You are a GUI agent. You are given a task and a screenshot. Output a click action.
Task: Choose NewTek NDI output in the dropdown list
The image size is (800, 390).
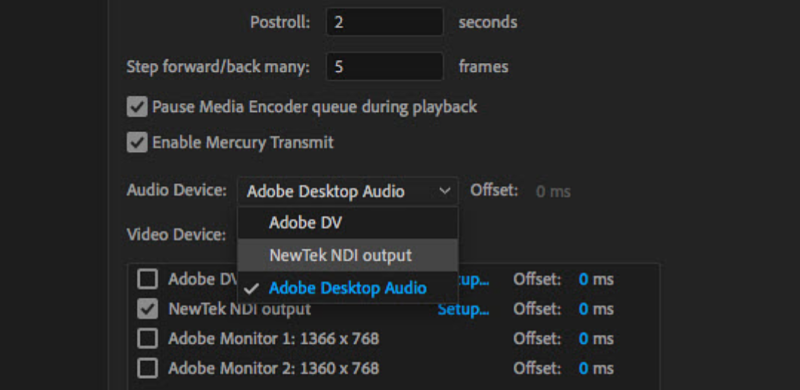point(347,255)
